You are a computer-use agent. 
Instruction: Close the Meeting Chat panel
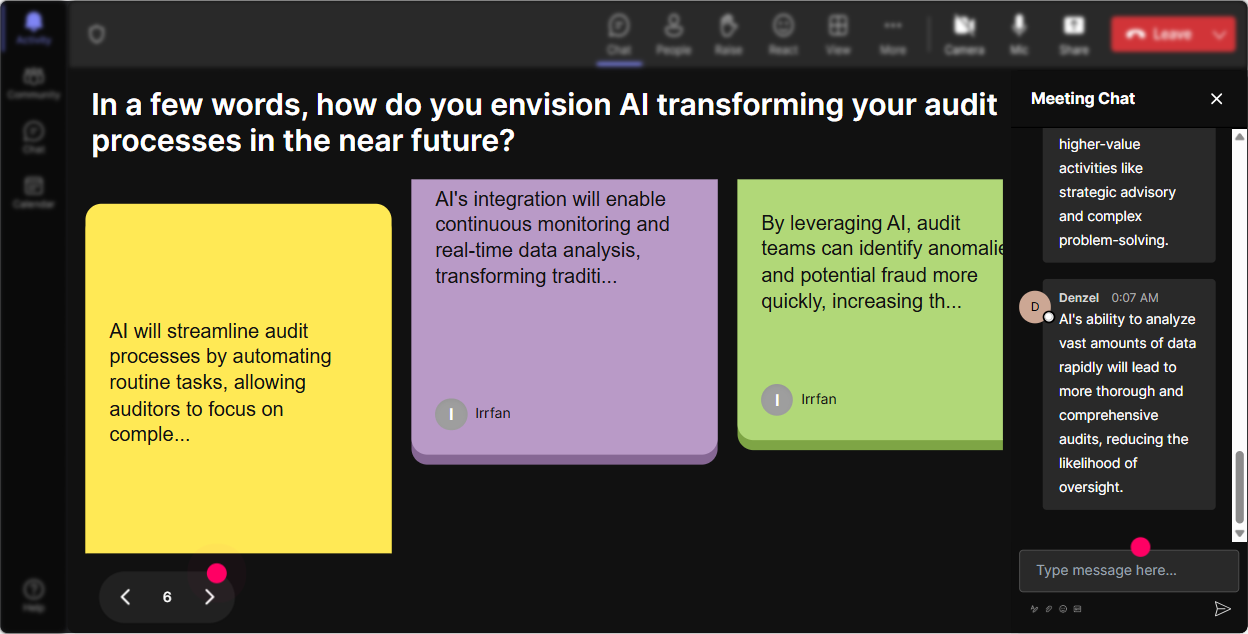pyautogui.click(x=1216, y=98)
